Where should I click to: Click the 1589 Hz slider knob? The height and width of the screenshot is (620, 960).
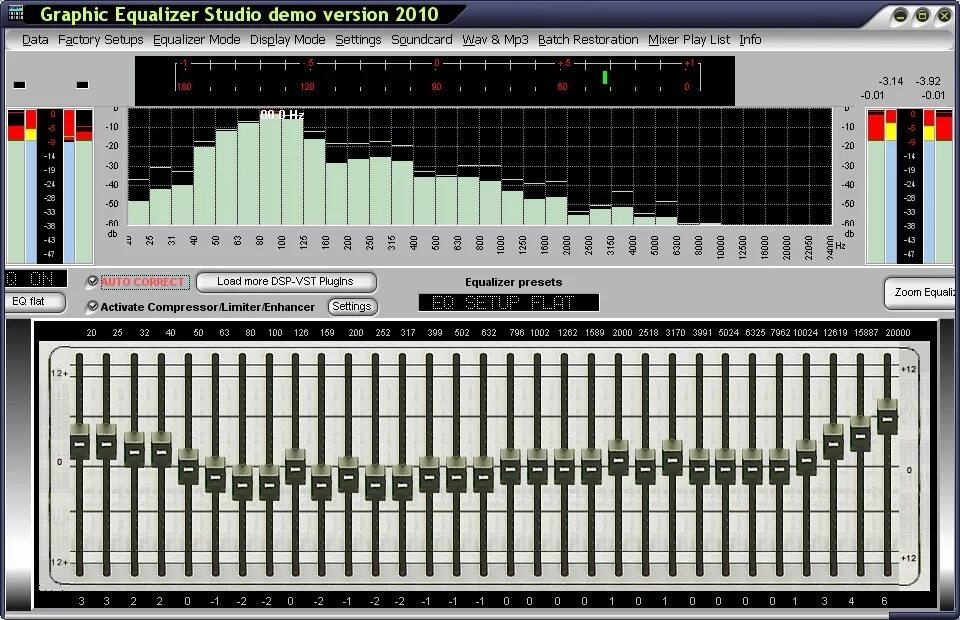(591, 467)
